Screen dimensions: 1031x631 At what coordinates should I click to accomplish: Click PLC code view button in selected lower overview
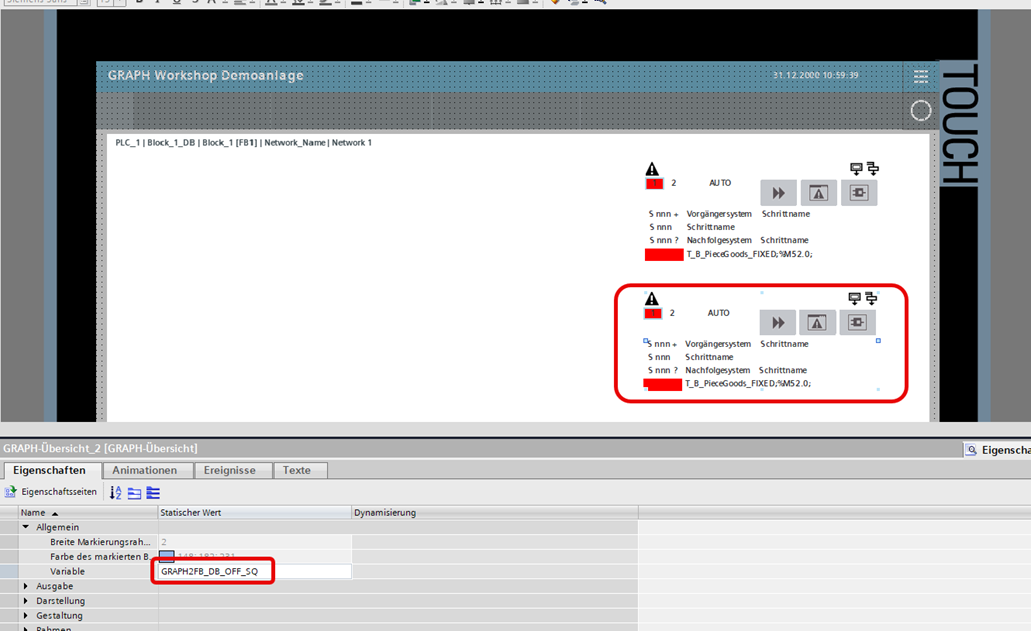(x=857, y=323)
